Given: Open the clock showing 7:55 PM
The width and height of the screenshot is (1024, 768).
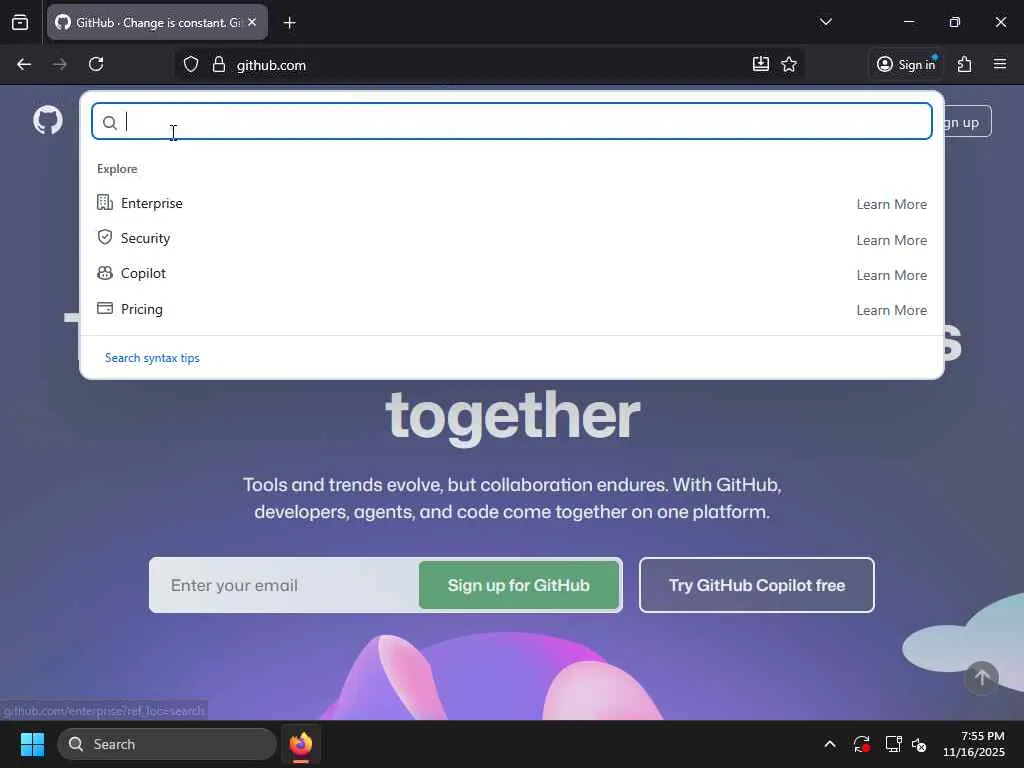Looking at the screenshot, I should (x=974, y=744).
